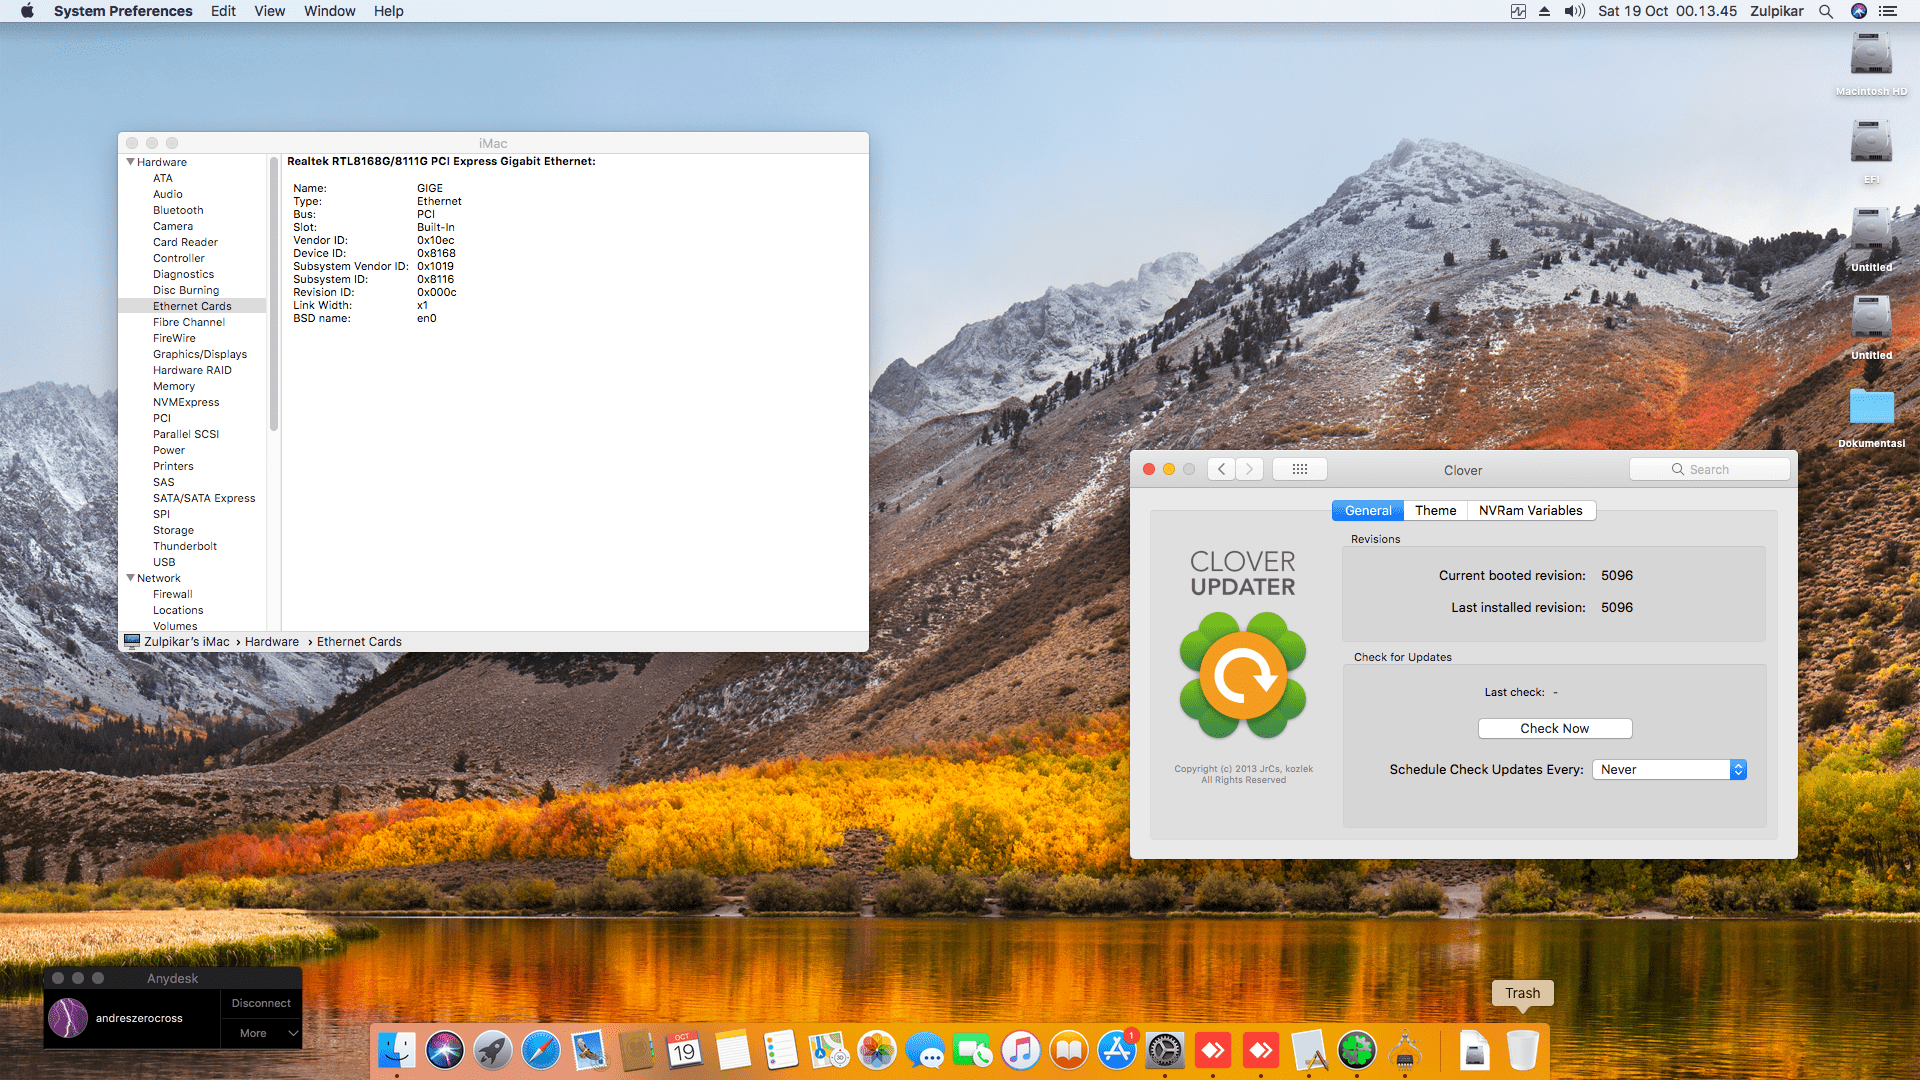
Task: Click Show All grid button in Clover
Action: (1300, 469)
